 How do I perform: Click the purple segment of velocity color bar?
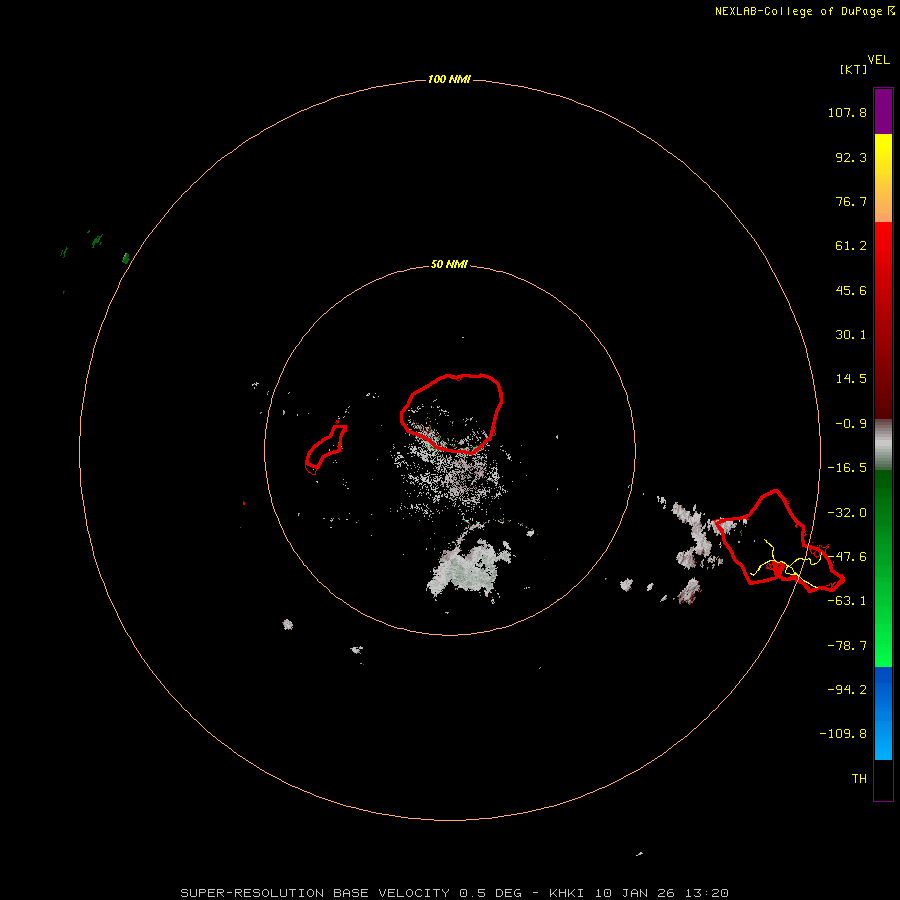tap(883, 111)
